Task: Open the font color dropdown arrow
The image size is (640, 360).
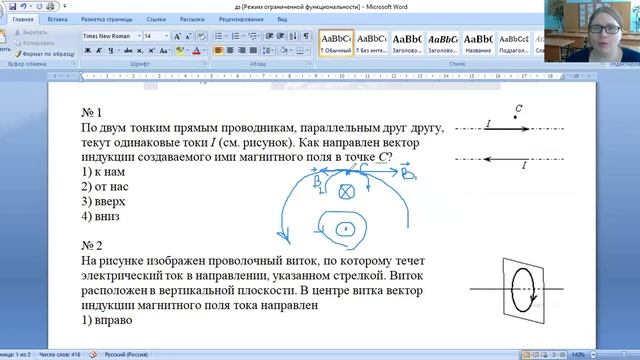Action: click(x=204, y=51)
